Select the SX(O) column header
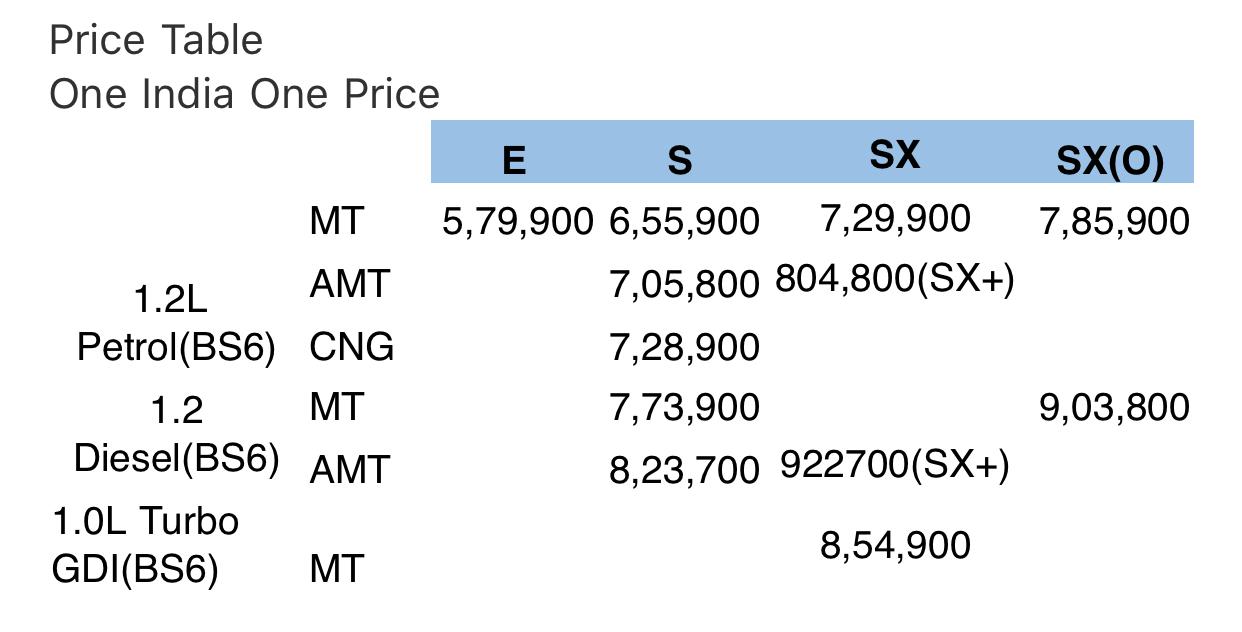This screenshot has width=1242, height=632. 1110,162
